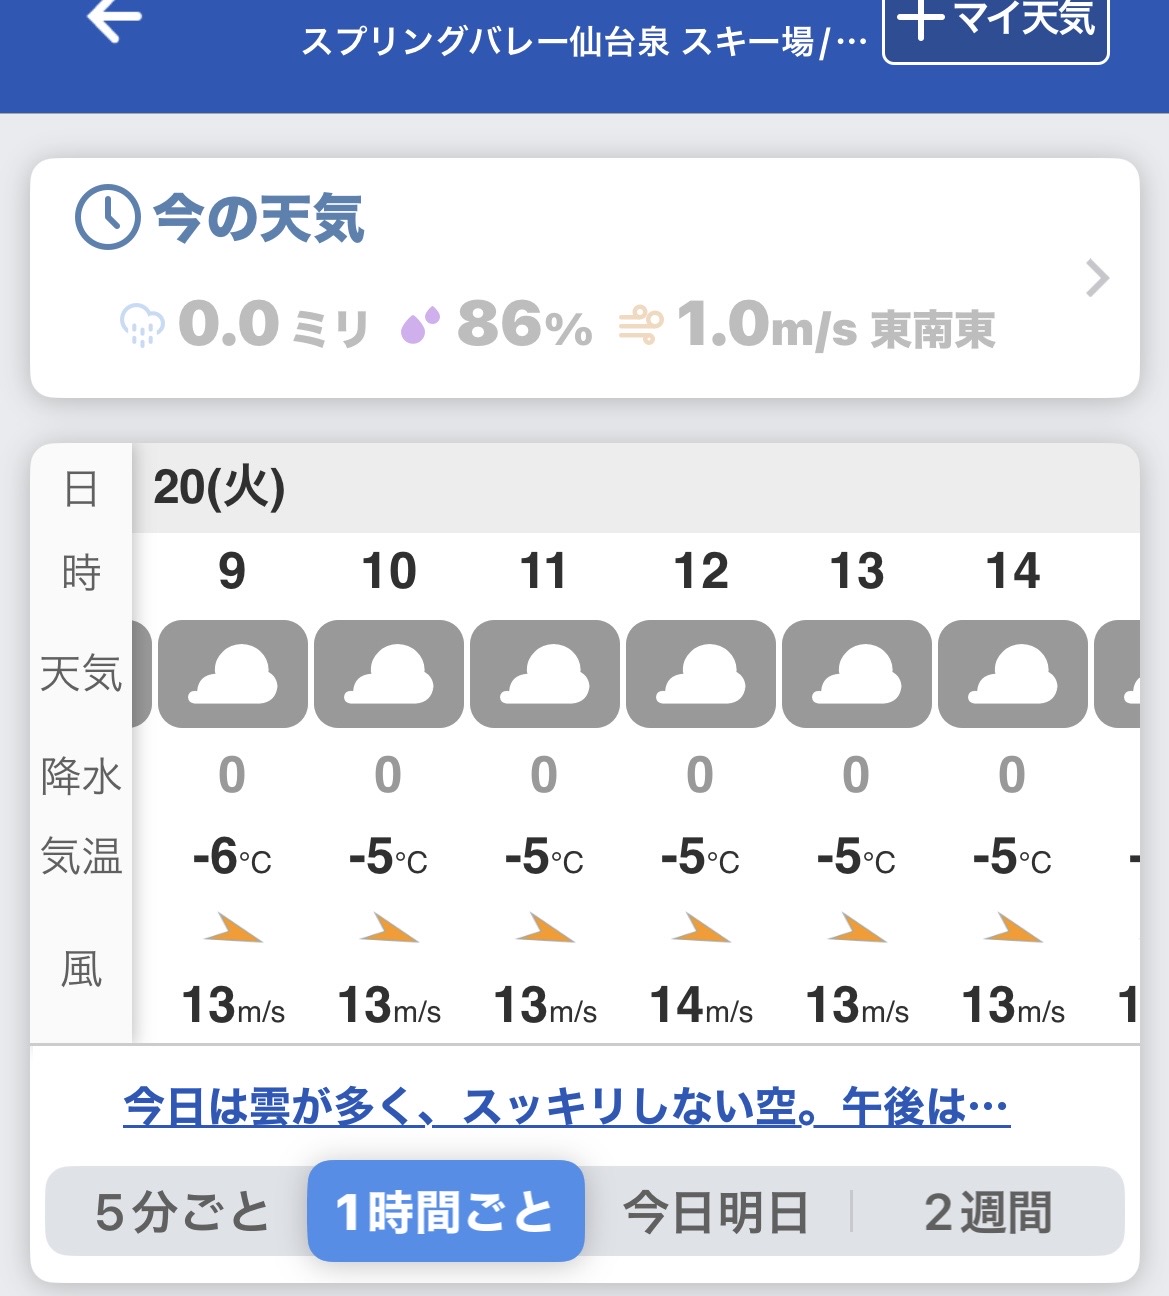The image size is (1169, 1296).
Task: Select the 1時間ごと tab
Action: [445, 1212]
